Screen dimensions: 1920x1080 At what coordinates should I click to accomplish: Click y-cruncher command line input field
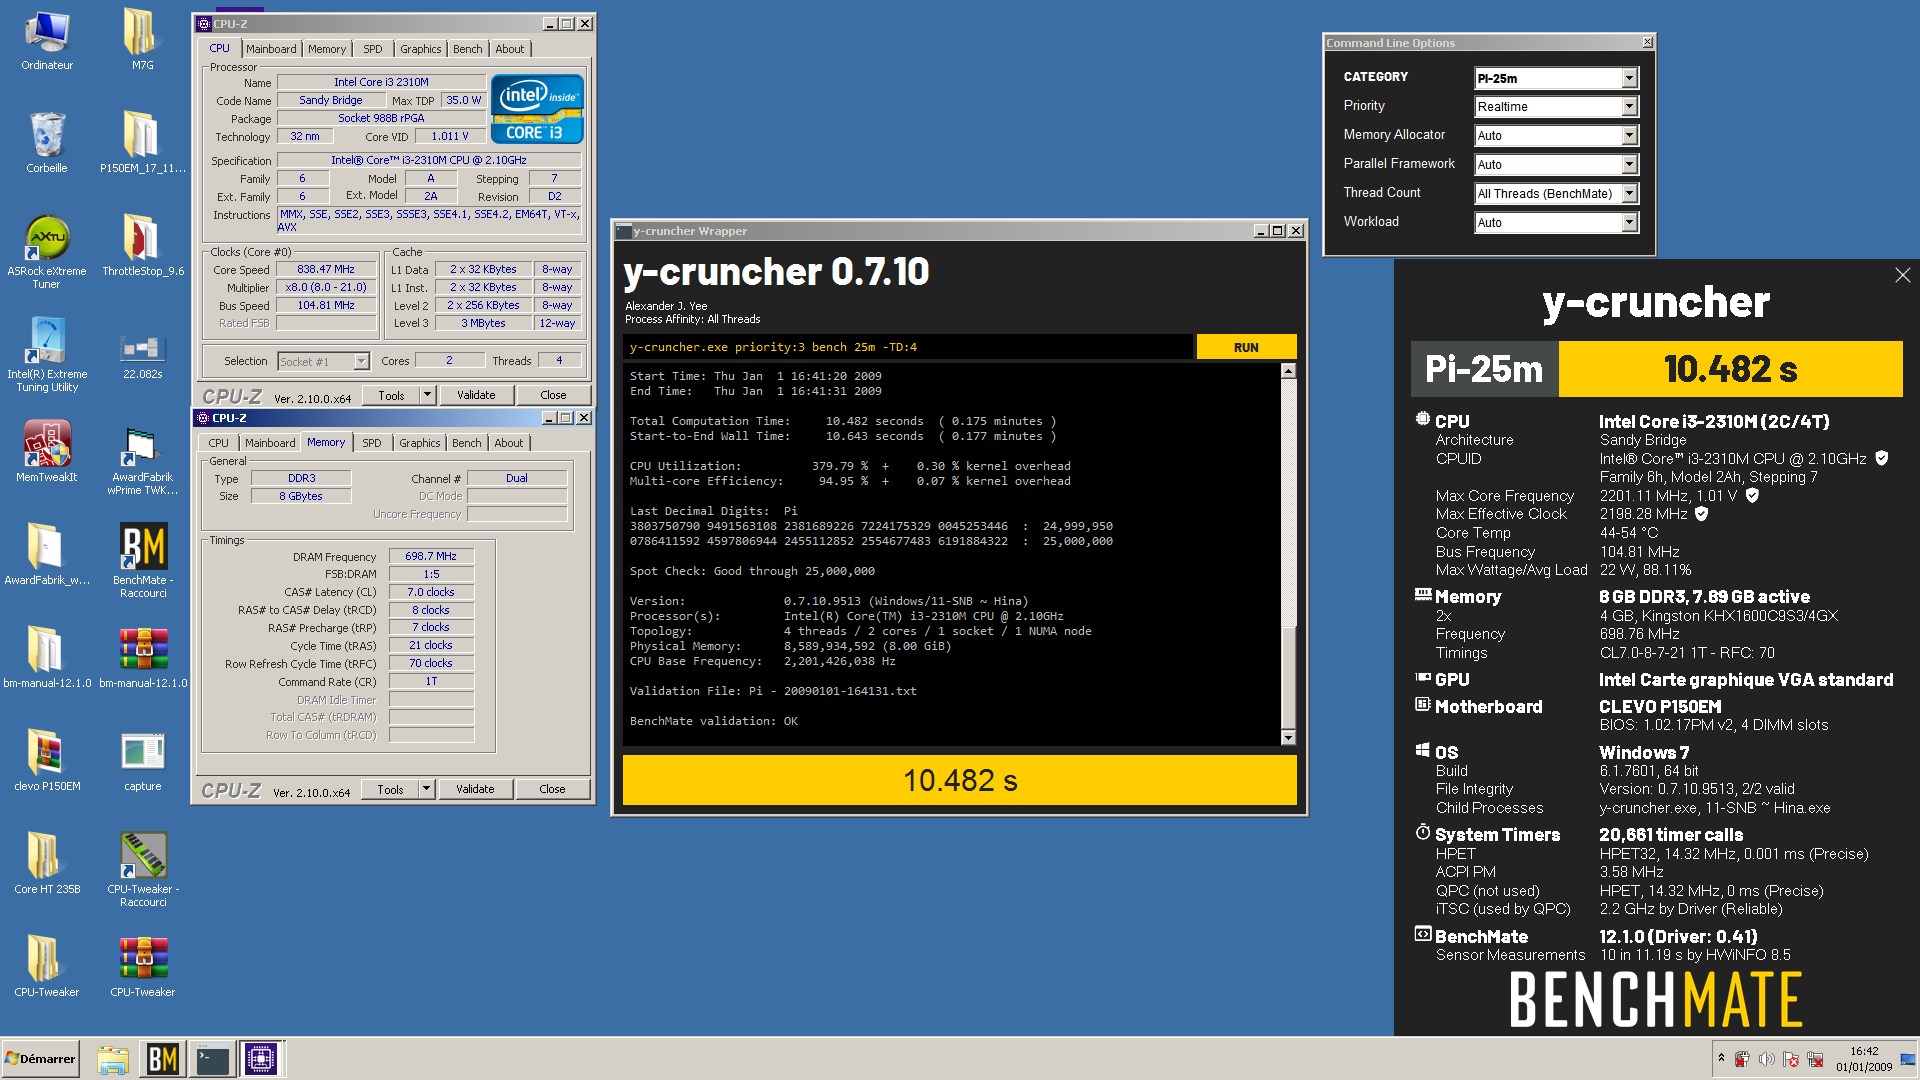(907, 347)
